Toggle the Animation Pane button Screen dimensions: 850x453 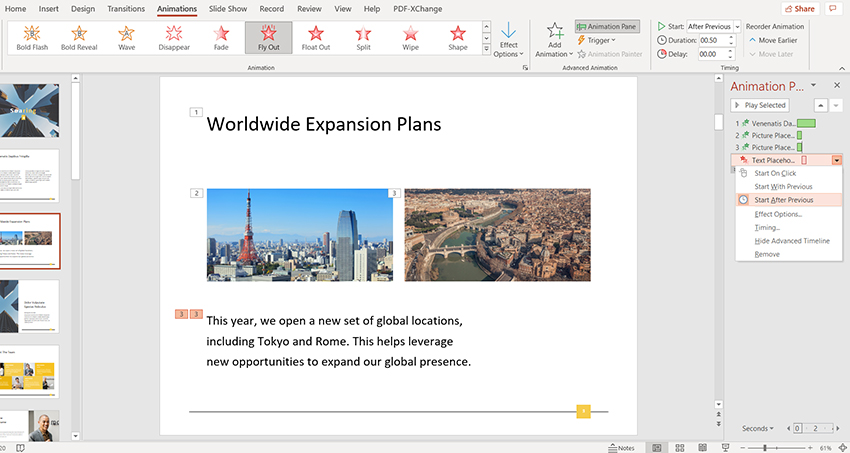point(609,27)
